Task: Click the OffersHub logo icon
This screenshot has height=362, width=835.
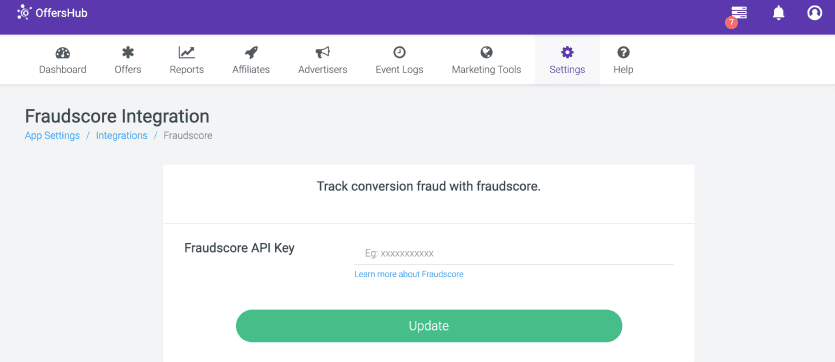Action: pyautogui.click(x=24, y=12)
